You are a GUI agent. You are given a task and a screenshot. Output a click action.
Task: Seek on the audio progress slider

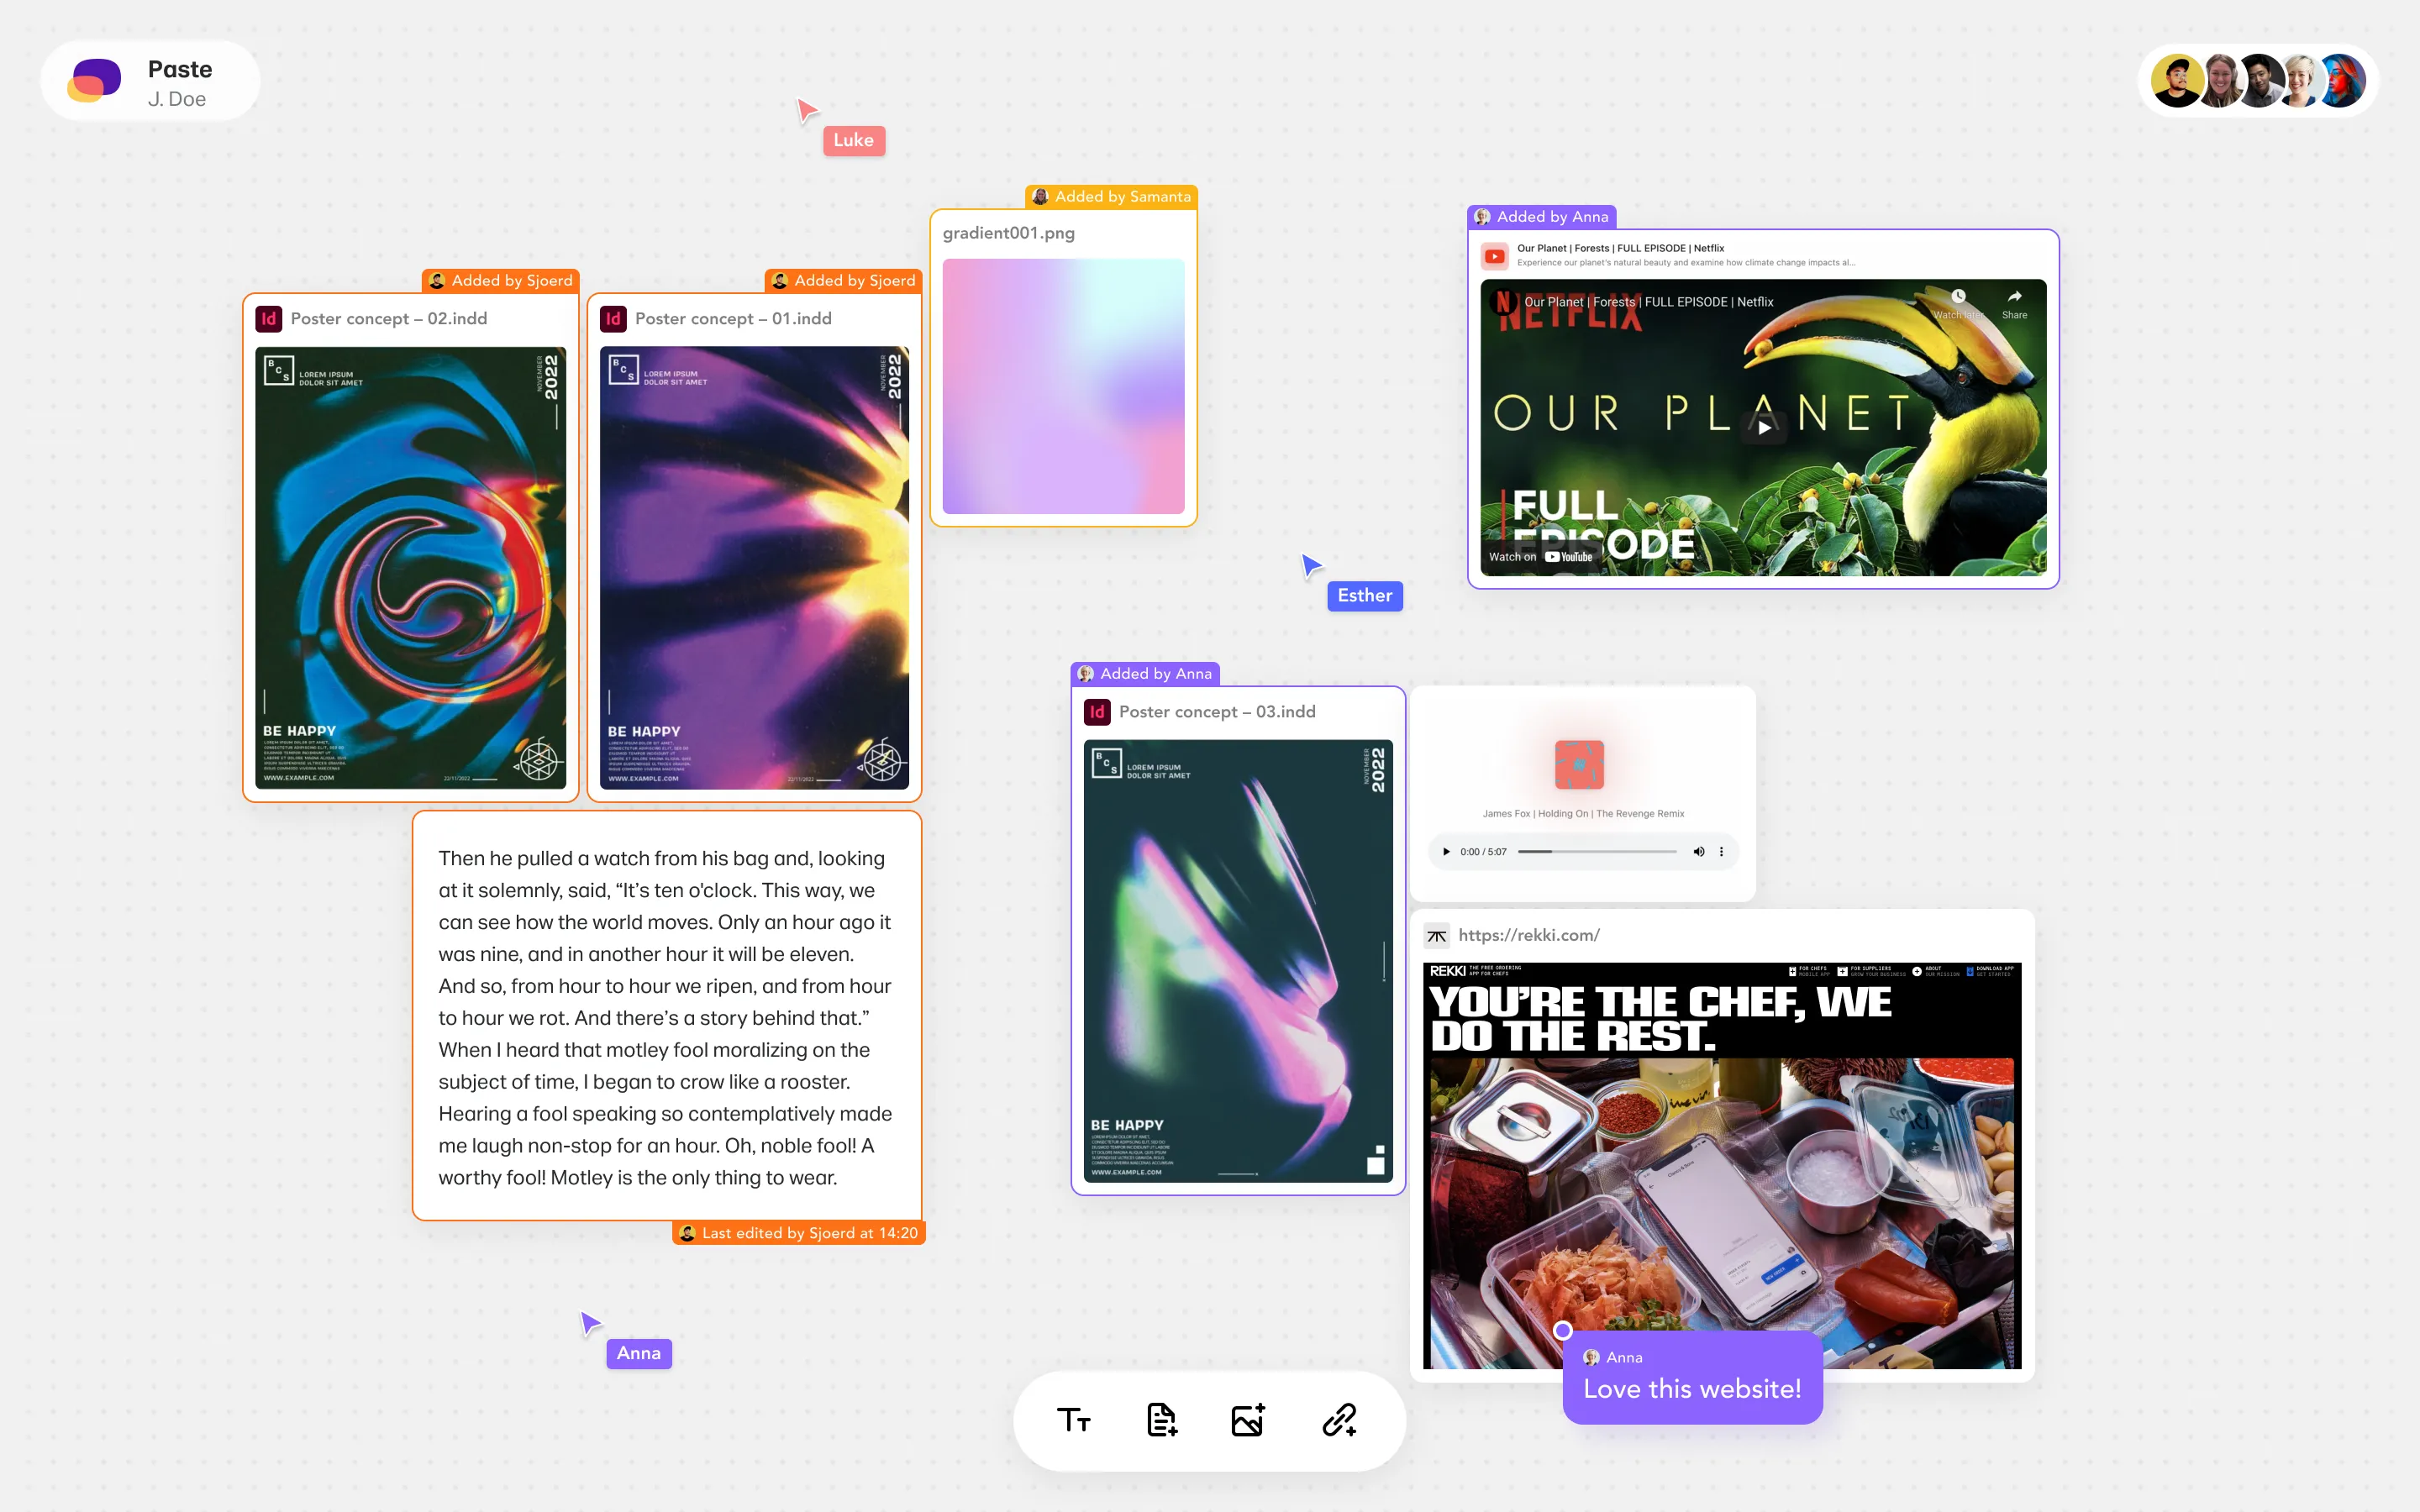1597,852
